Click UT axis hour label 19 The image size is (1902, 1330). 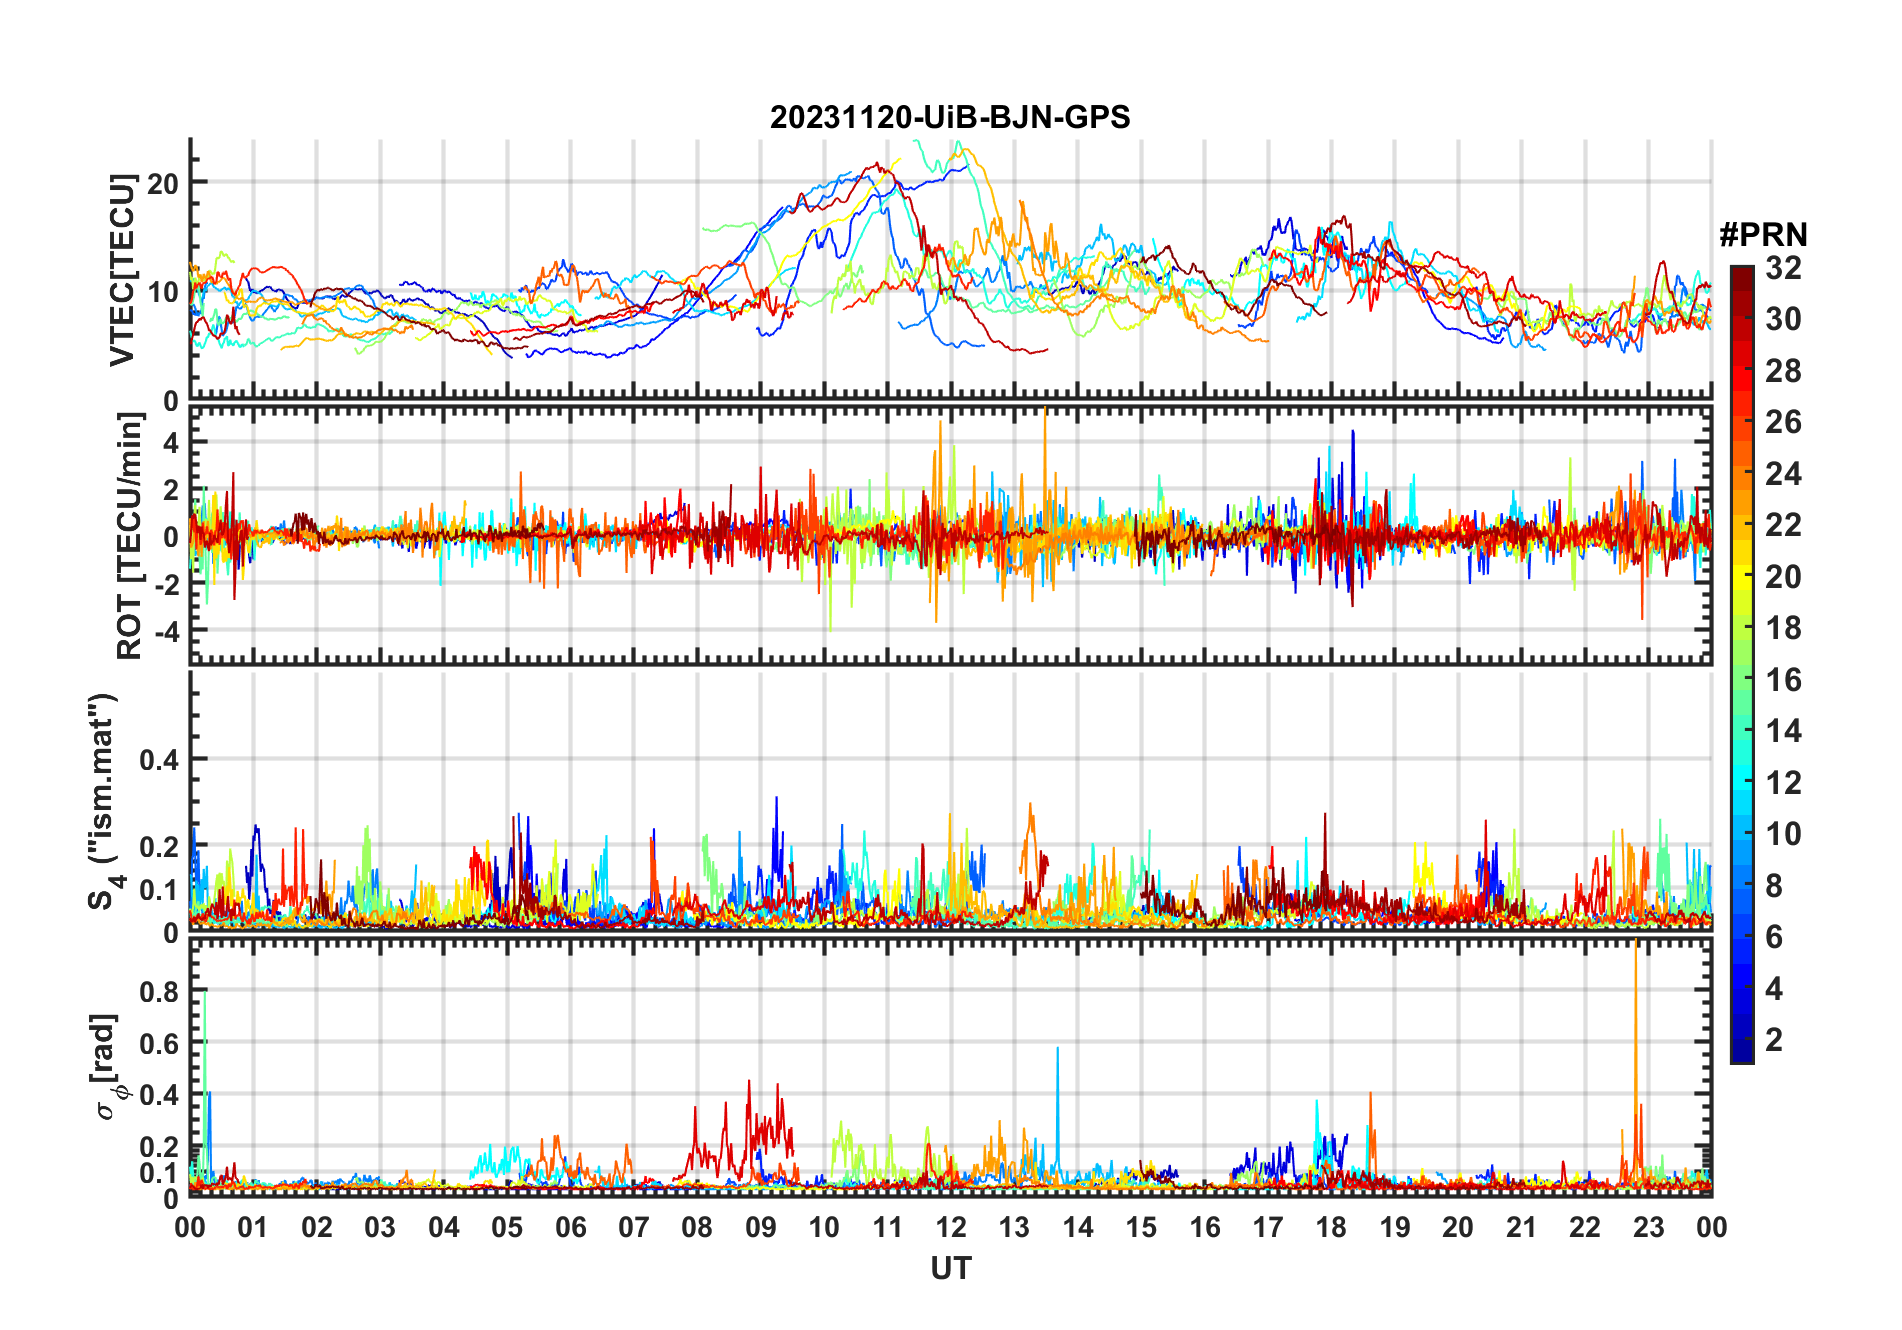[1395, 1227]
